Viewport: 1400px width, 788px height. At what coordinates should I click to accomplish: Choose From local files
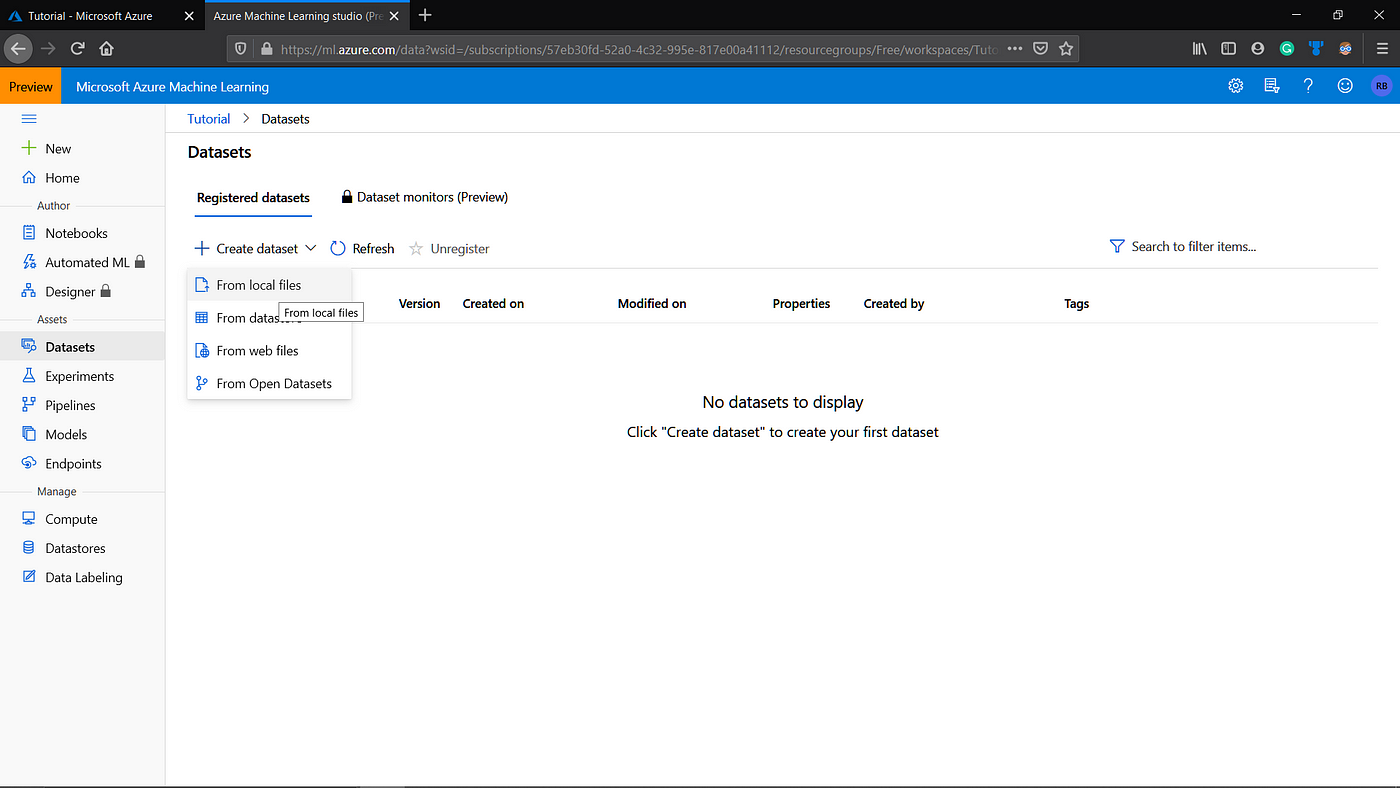tap(269, 285)
